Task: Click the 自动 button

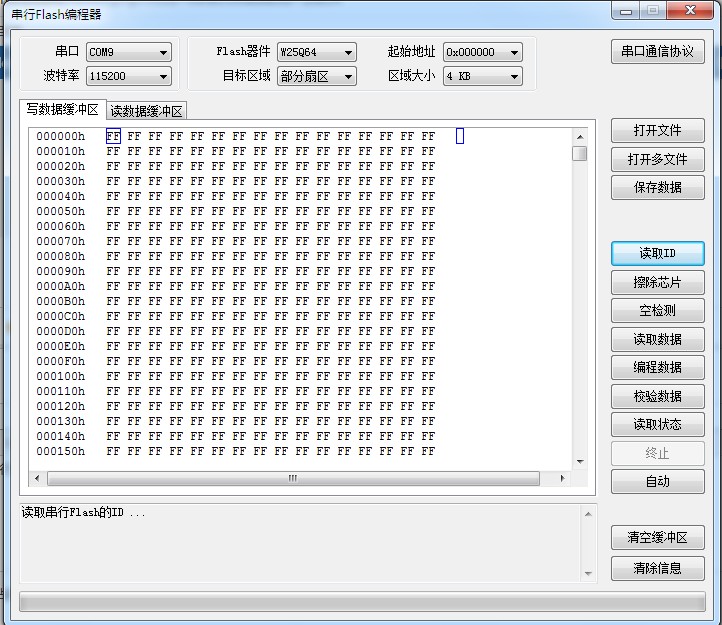Action: pos(658,482)
